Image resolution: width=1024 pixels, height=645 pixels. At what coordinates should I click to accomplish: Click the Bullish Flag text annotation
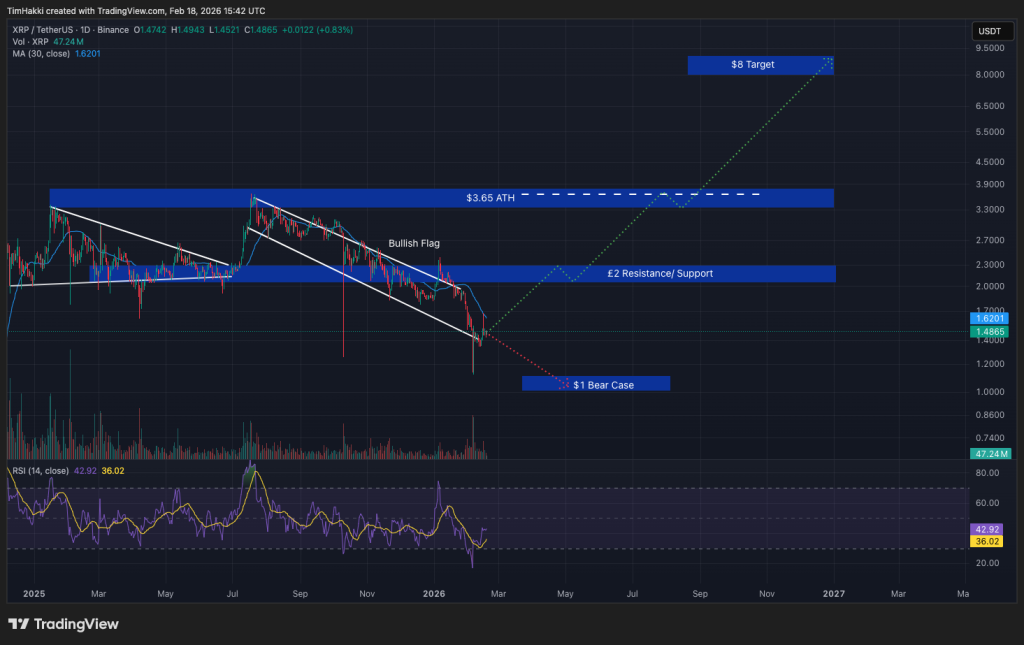[414, 243]
